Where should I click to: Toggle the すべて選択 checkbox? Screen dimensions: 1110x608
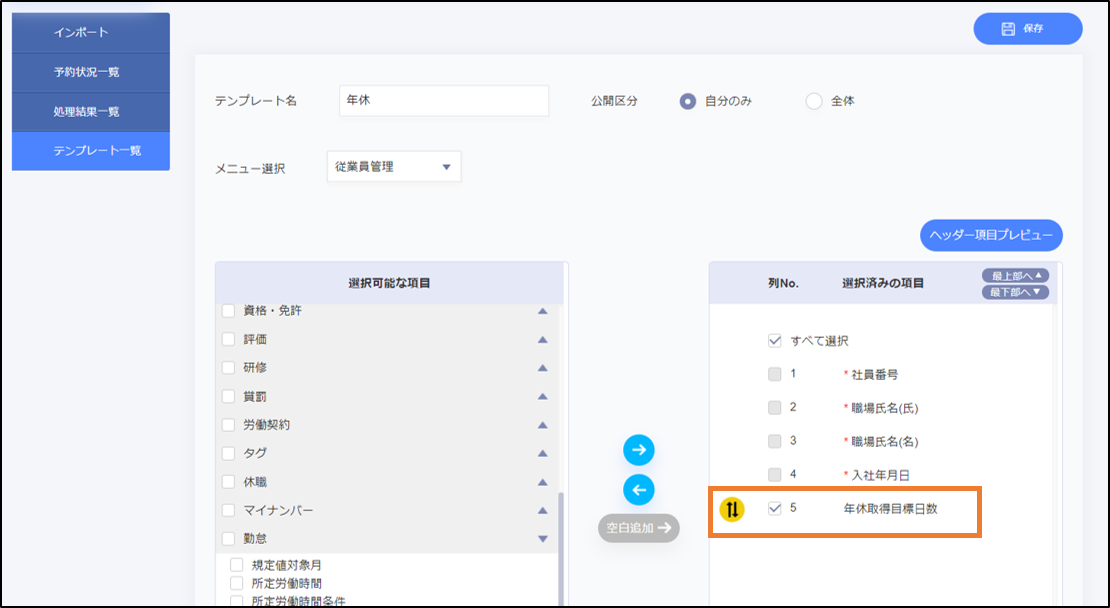(x=774, y=341)
